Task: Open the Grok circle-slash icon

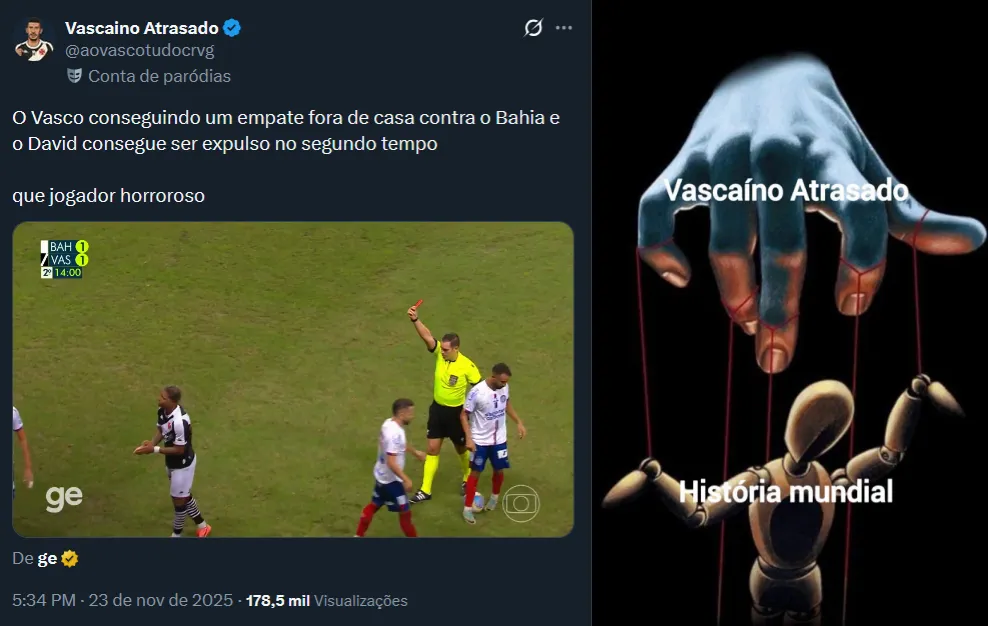Action: 533,28
